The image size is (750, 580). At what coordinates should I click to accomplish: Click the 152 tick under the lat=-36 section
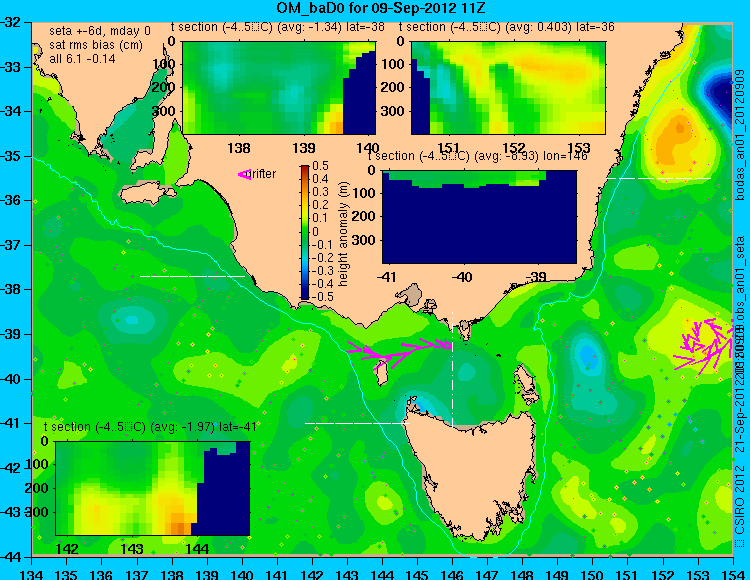click(513, 148)
